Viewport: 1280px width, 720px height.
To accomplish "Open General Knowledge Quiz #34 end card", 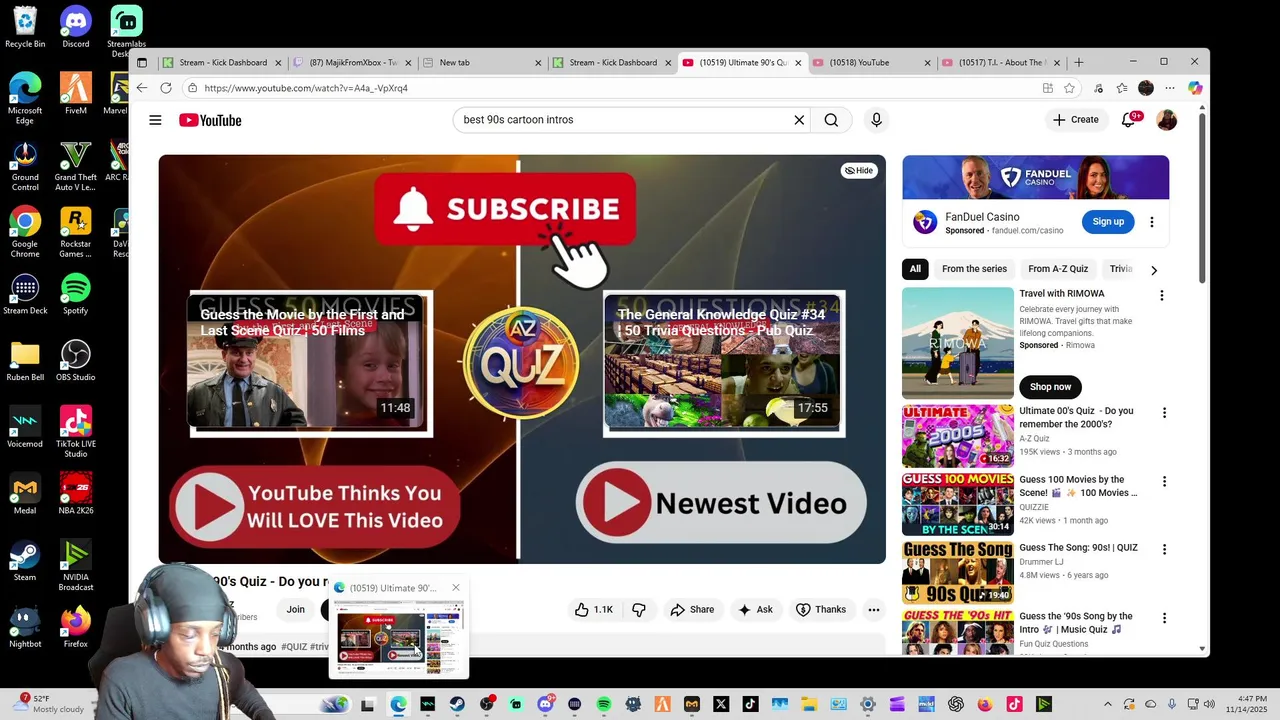I will click(x=724, y=364).
